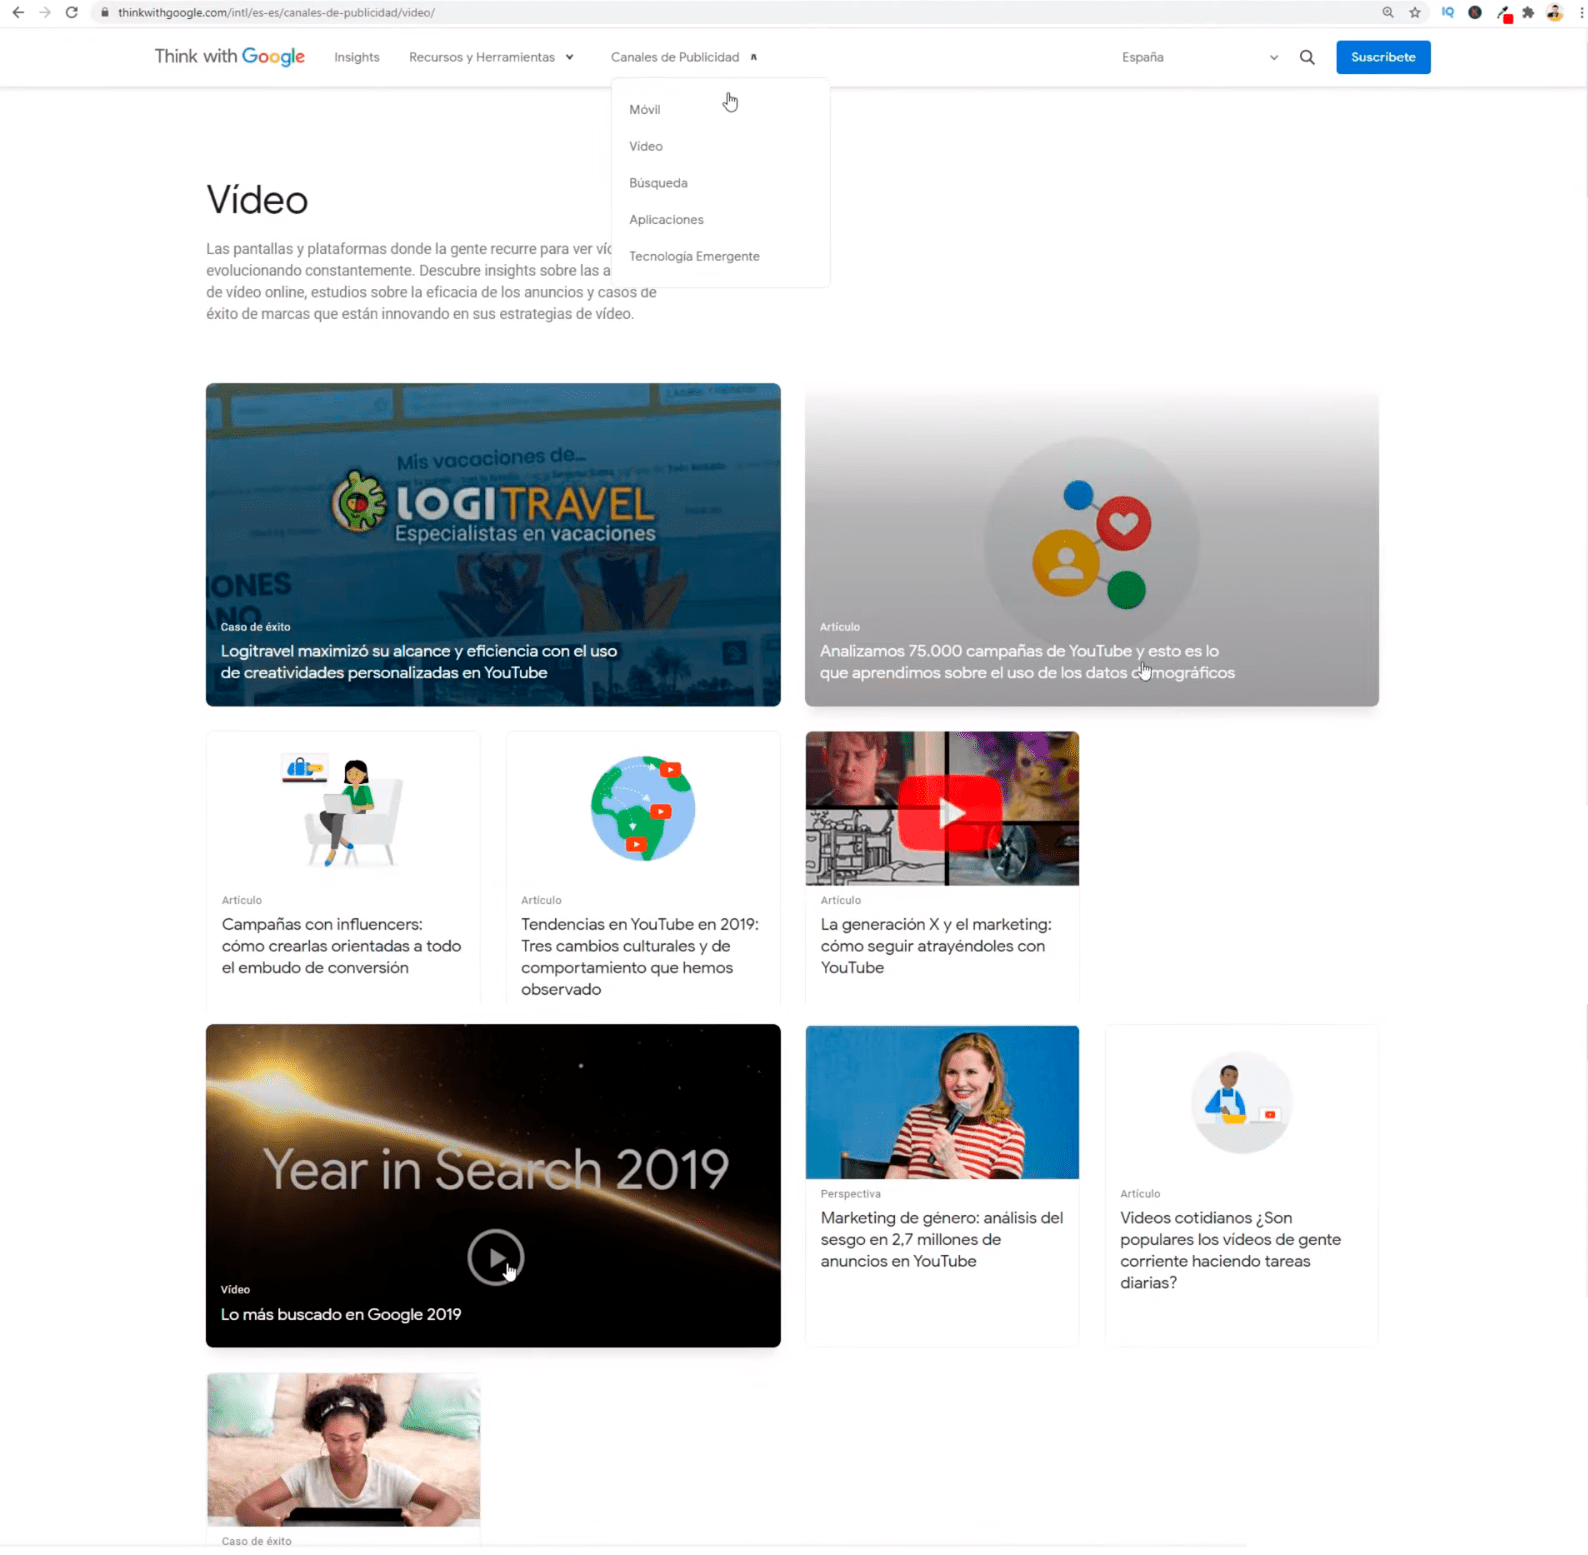Image resolution: width=1588 pixels, height=1555 pixels.
Task: Select Búsqueda from the dropdown menu
Action: (x=658, y=183)
